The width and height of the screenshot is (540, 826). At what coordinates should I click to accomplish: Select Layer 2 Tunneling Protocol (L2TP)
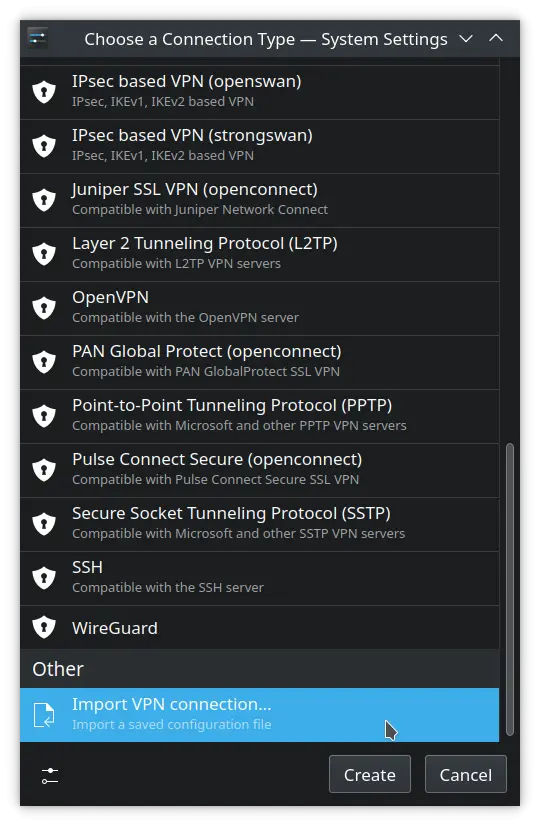click(259, 254)
